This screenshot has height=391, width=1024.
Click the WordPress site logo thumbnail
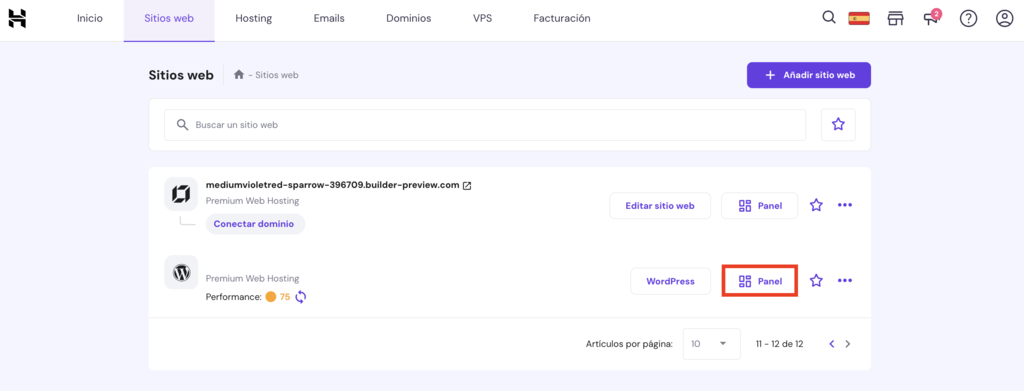click(x=181, y=272)
